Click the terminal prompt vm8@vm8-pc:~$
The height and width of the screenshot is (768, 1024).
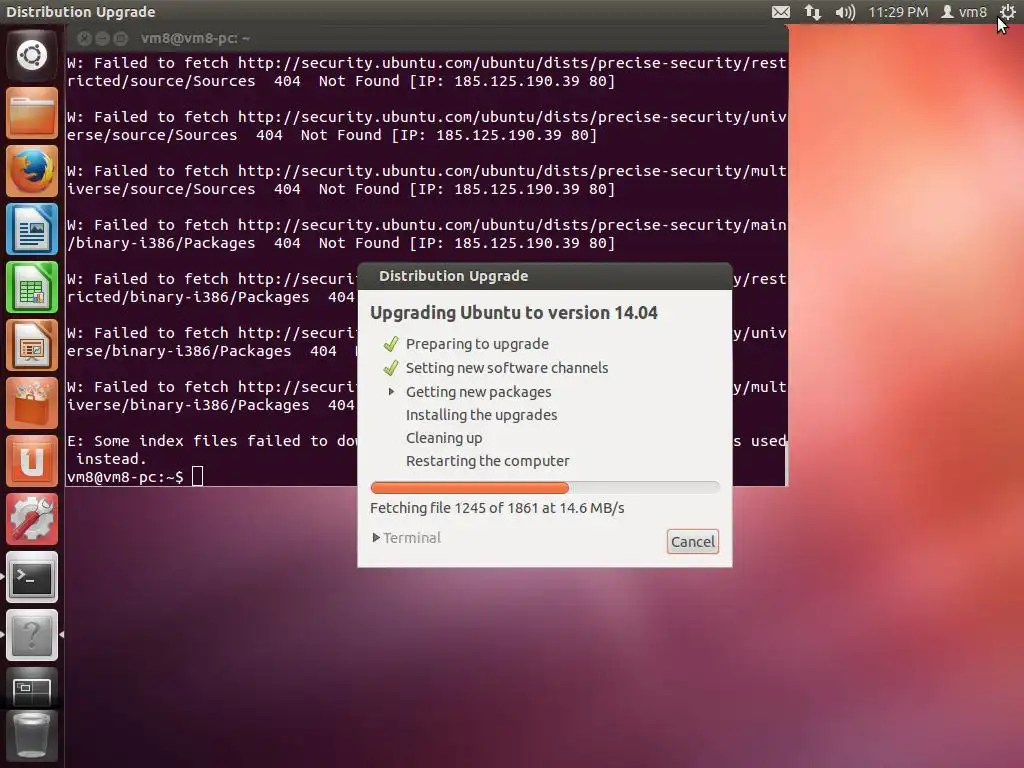125,477
